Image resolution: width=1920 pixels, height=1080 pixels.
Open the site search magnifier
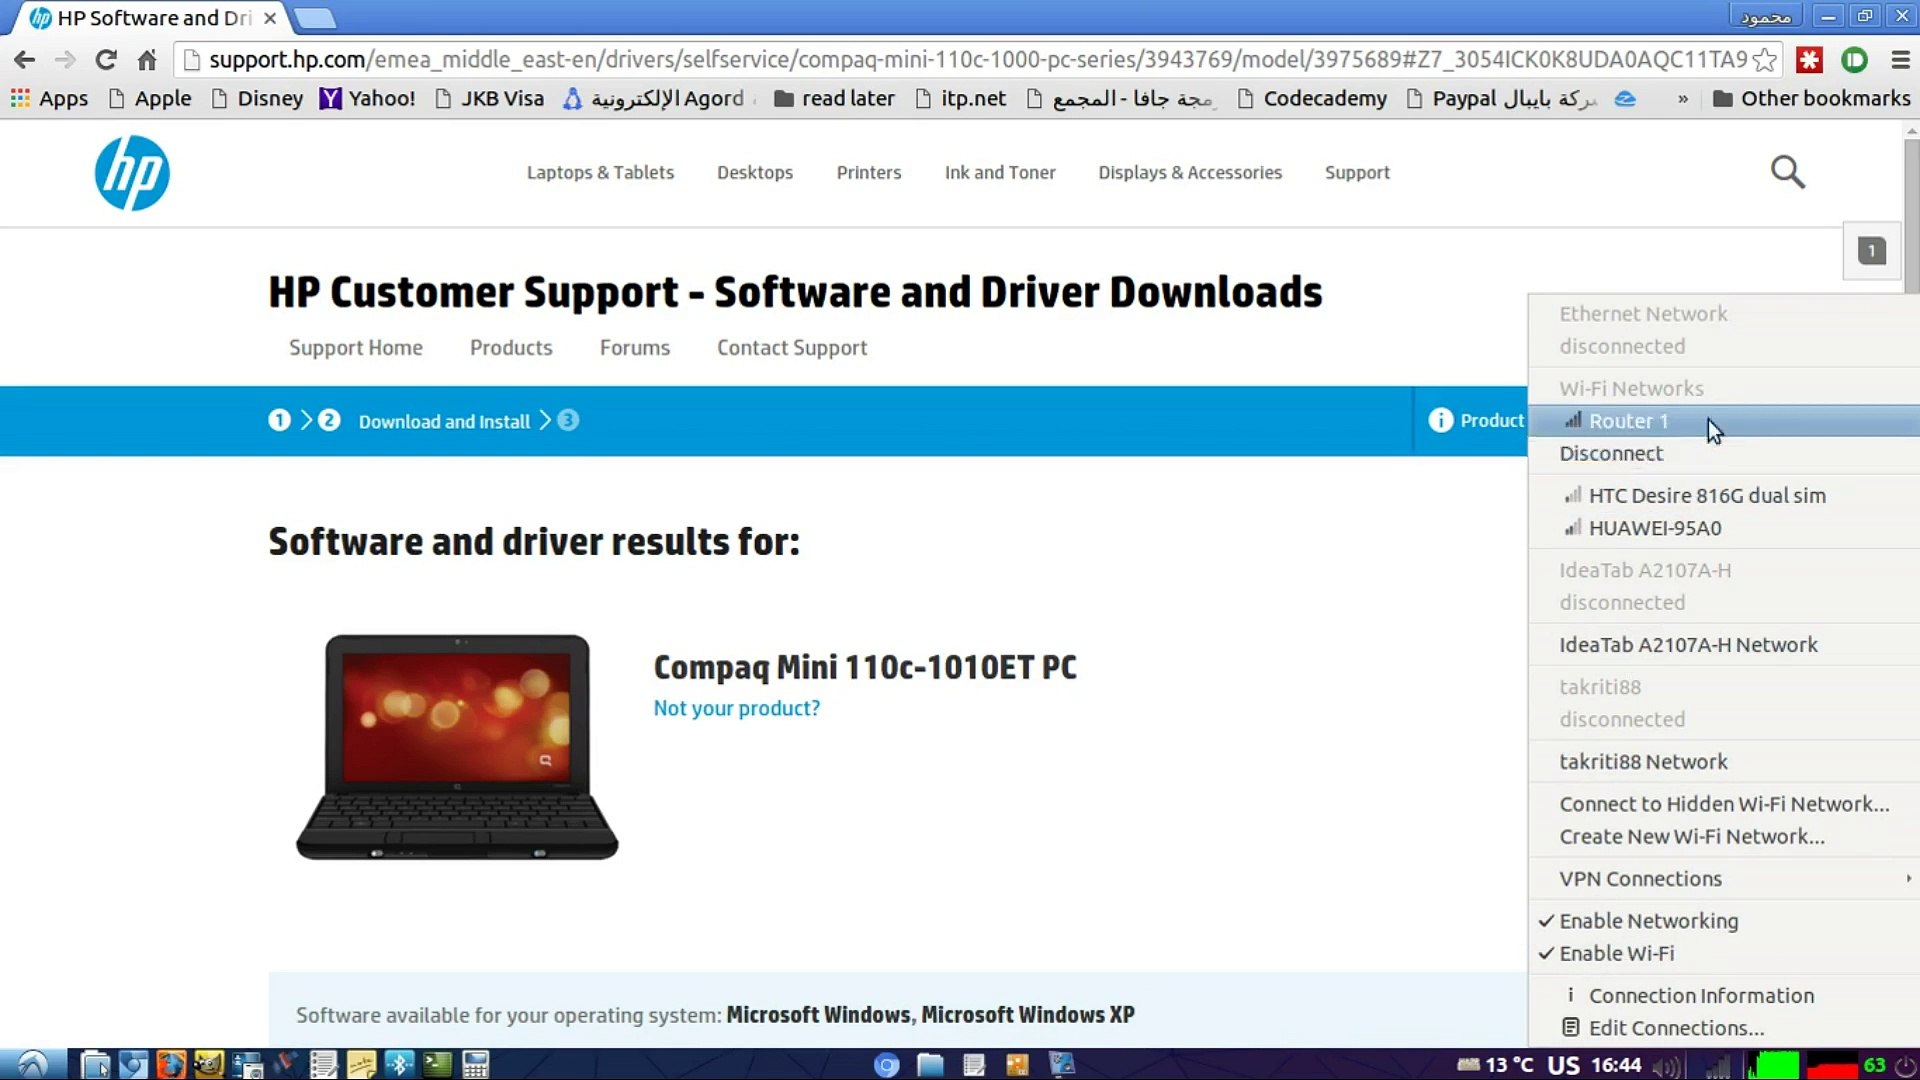(1787, 172)
